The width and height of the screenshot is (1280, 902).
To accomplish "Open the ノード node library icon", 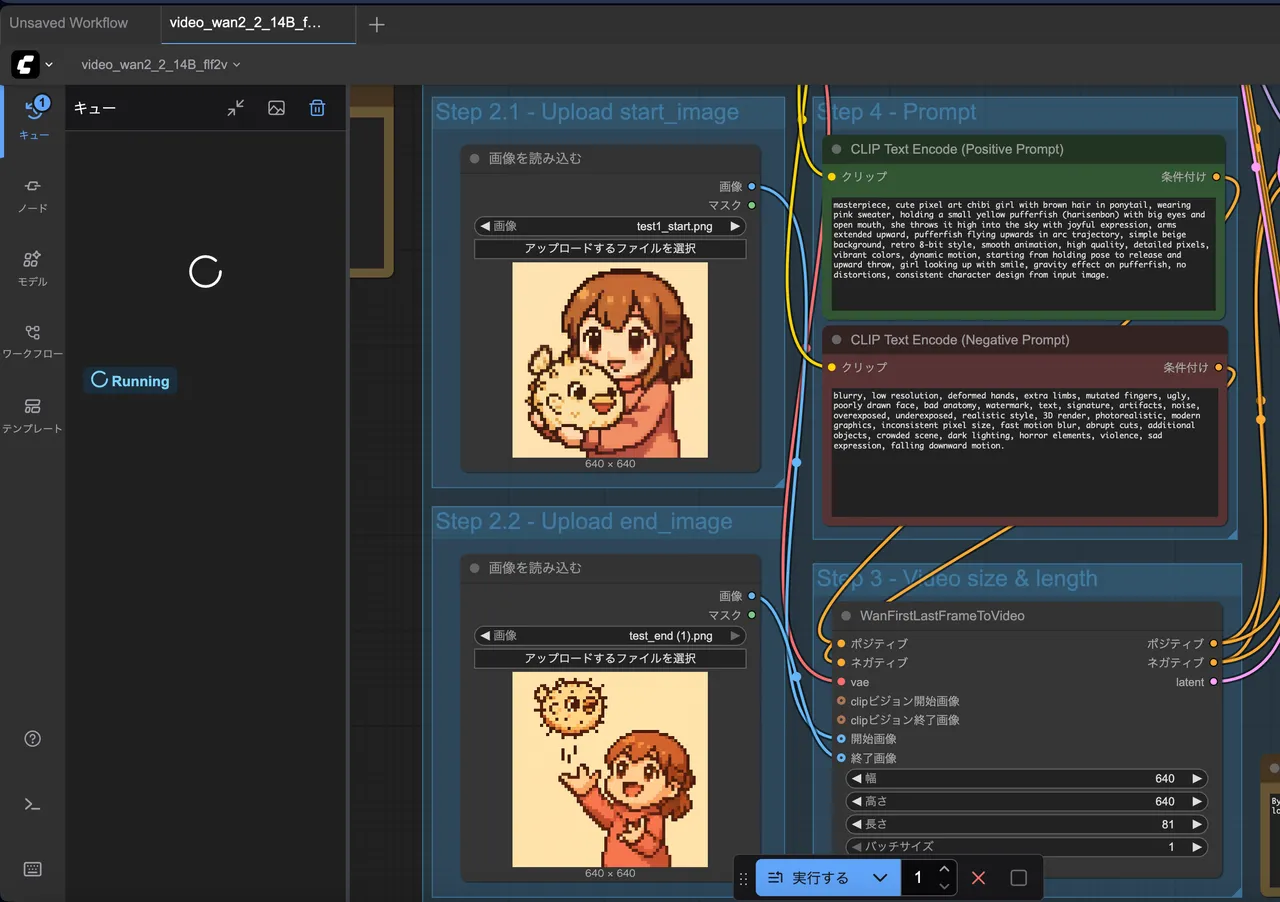I will (33, 186).
